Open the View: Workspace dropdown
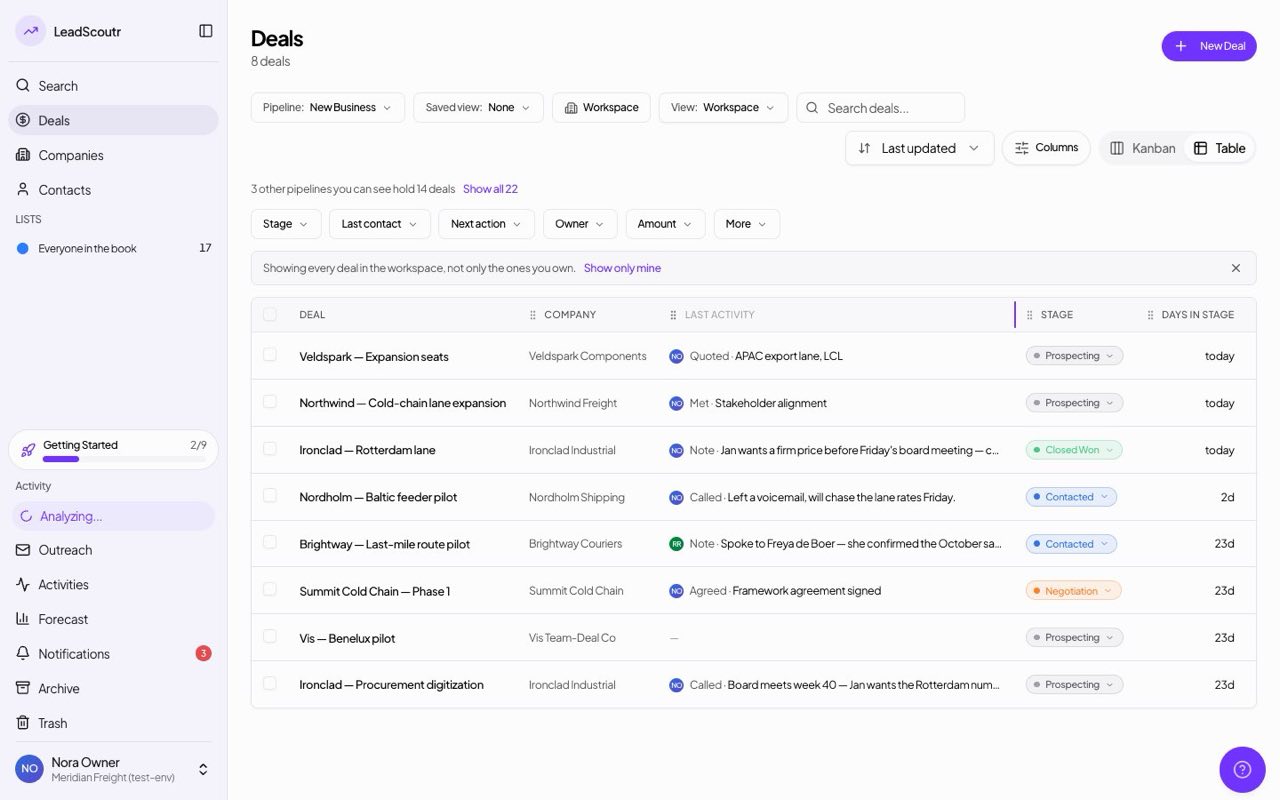Viewport: 1280px width, 800px height. click(723, 108)
